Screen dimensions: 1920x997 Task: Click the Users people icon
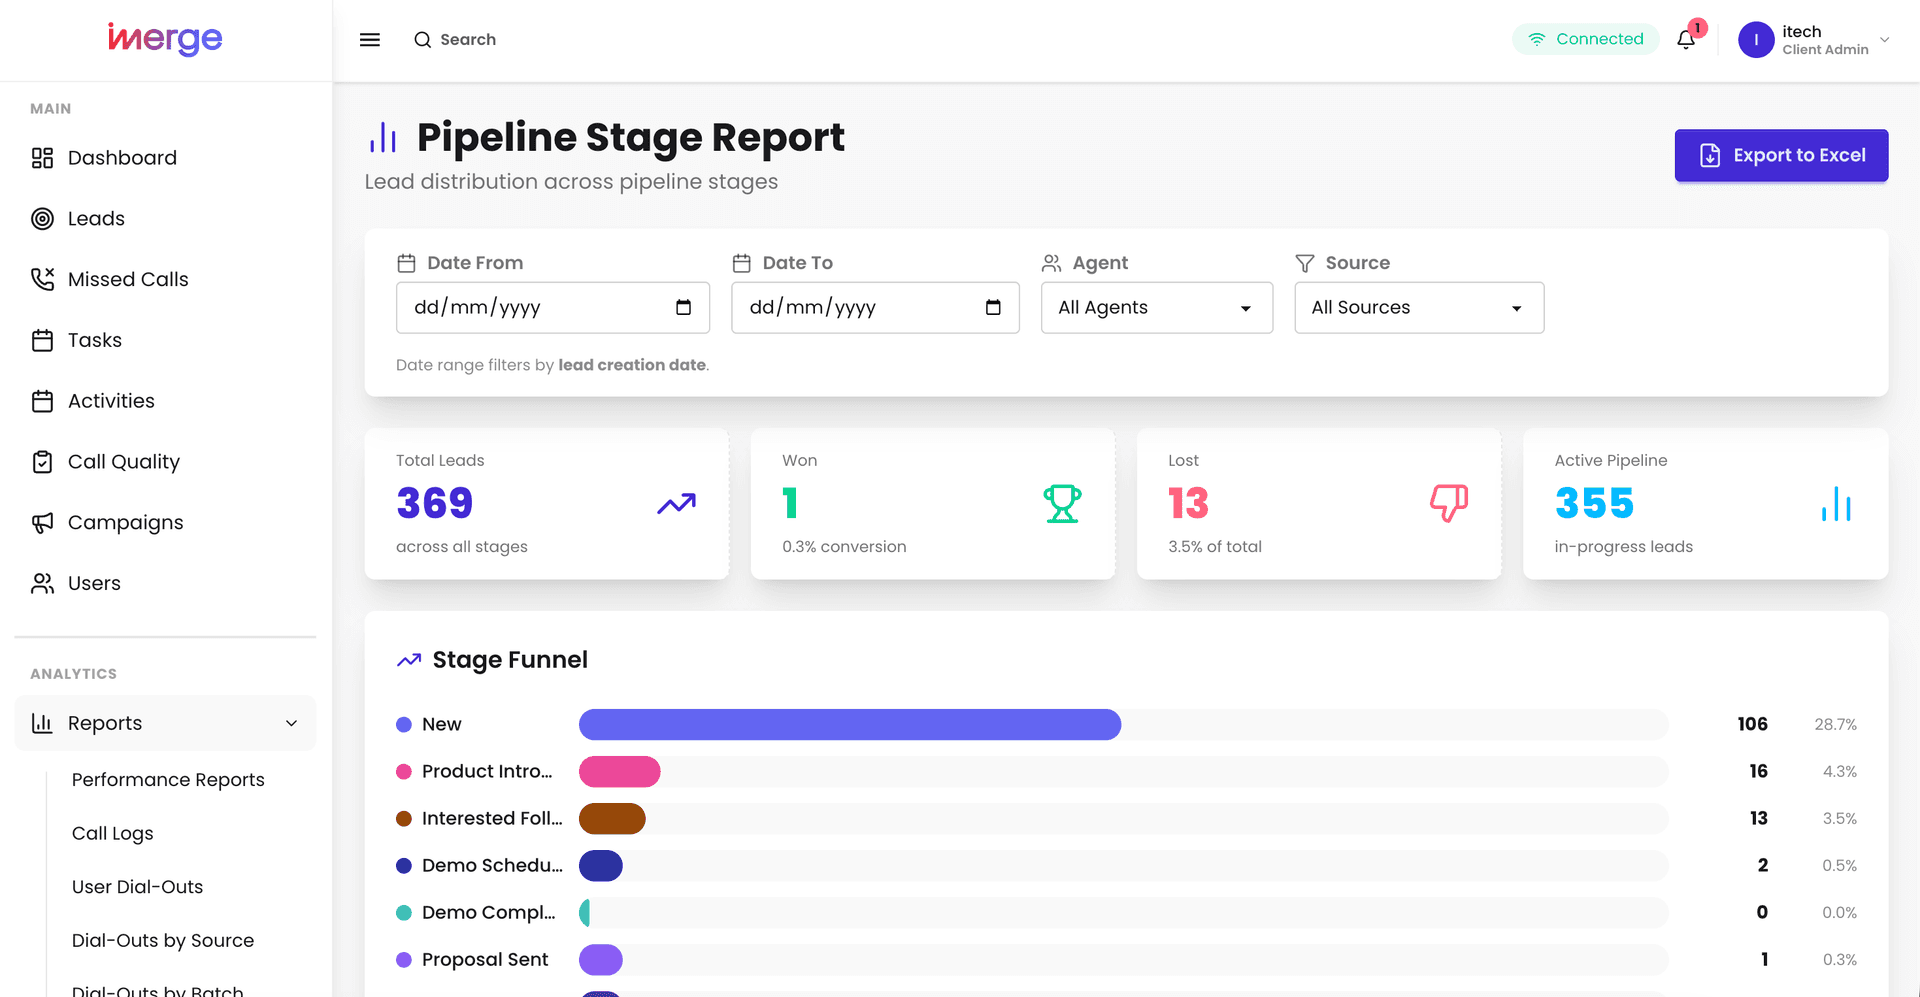coord(42,584)
